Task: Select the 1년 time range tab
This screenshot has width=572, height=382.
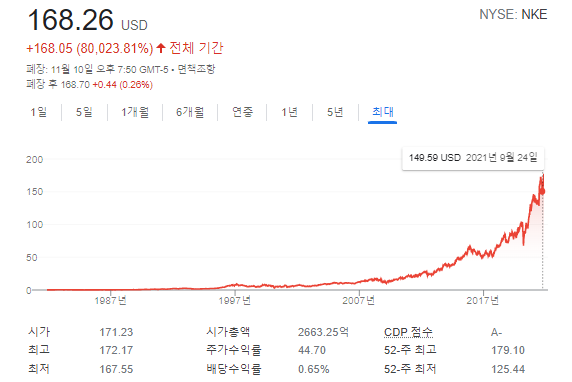Action: pyautogui.click(x=290, y=112)
